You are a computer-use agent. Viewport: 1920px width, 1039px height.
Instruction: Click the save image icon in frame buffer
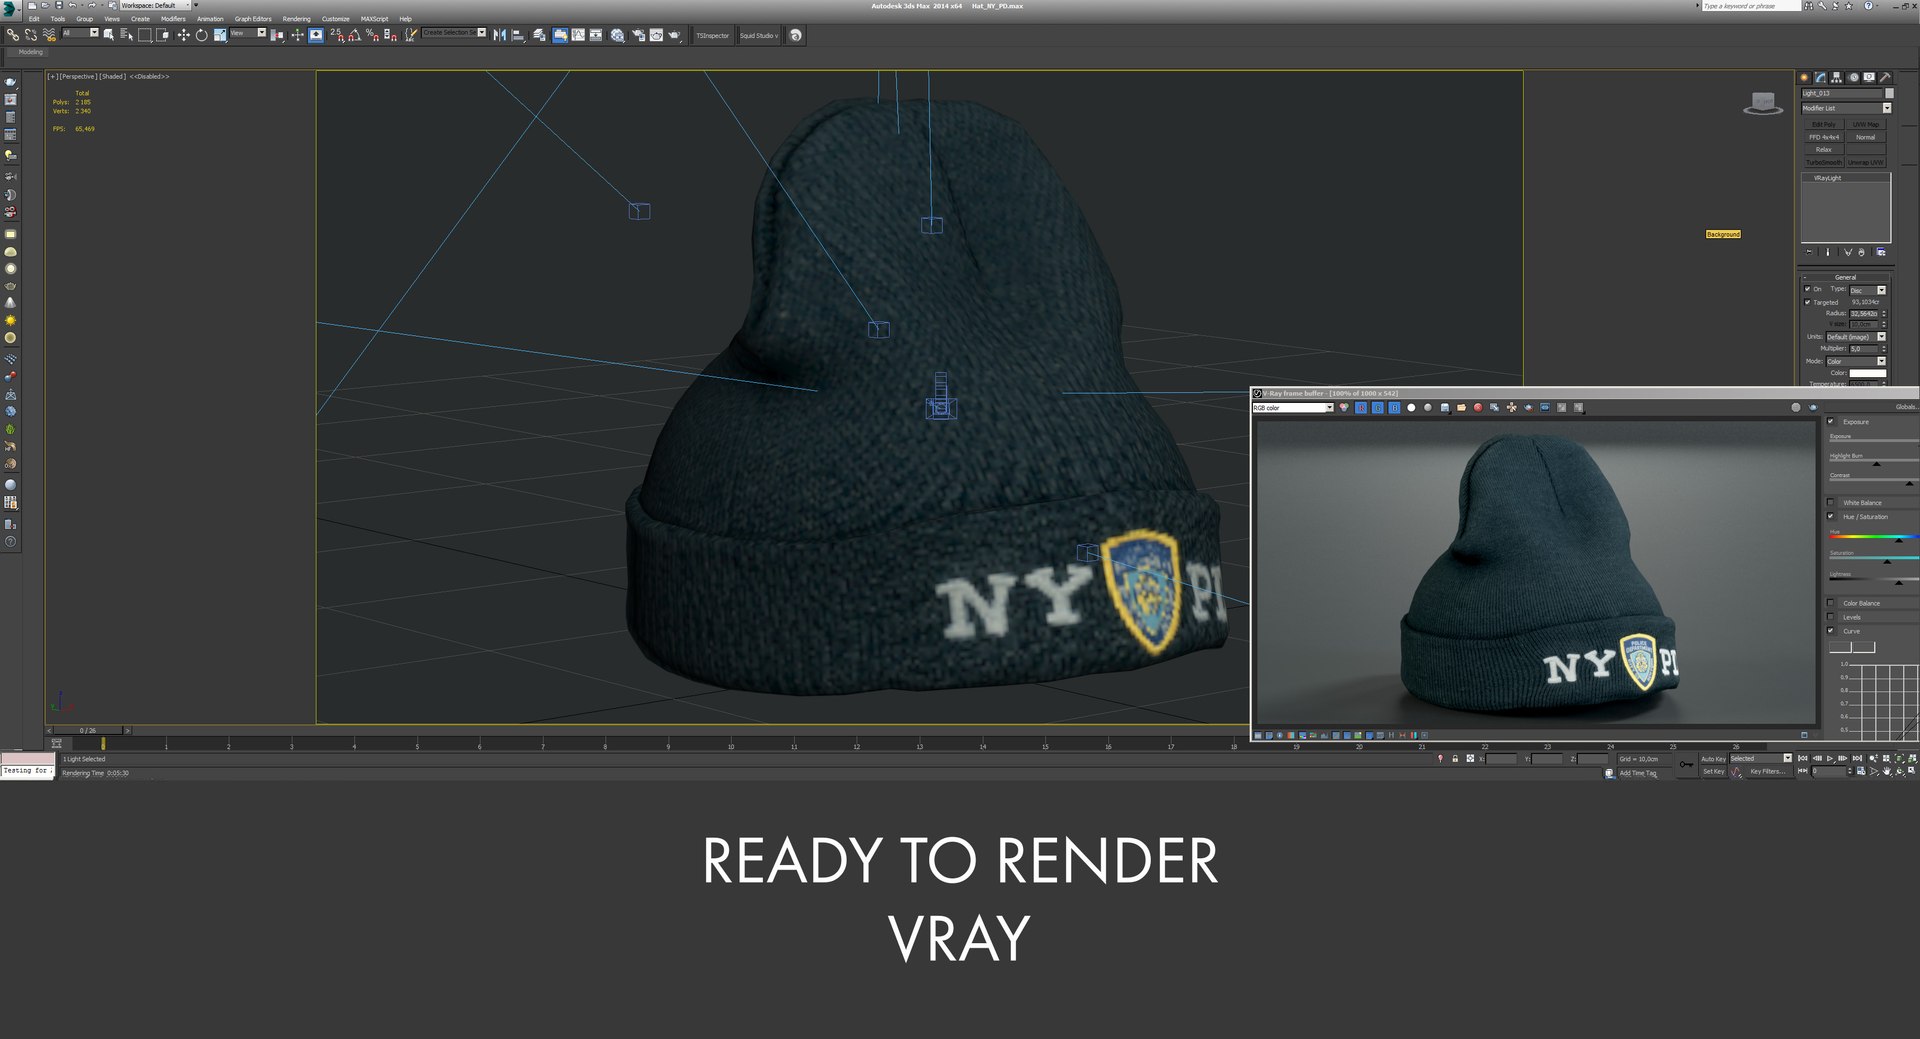[1444, 408]
